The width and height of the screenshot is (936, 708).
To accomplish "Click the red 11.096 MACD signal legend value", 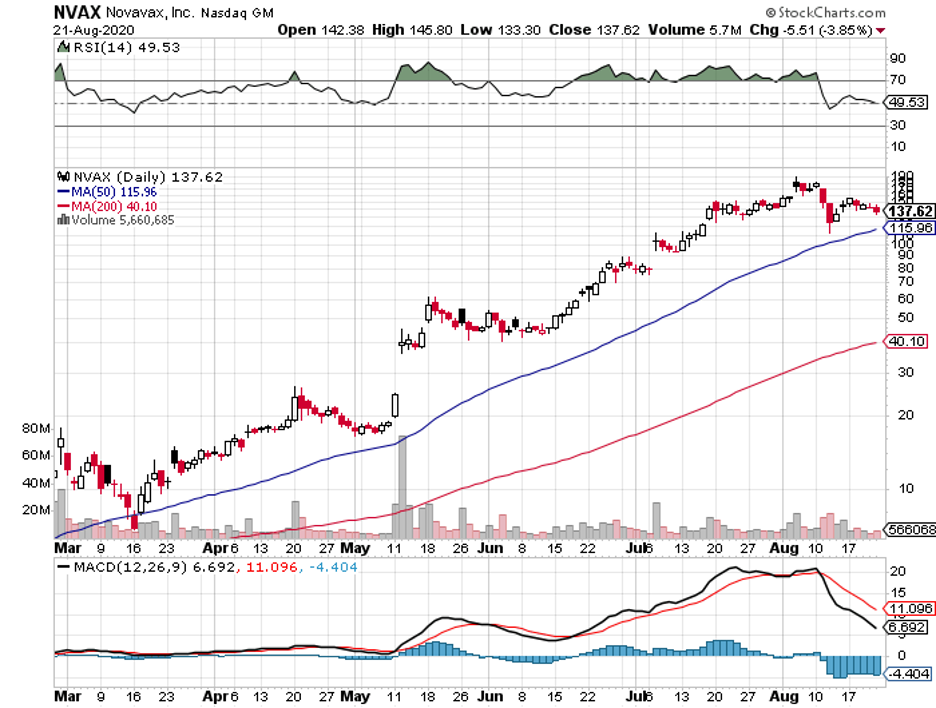I will [x=272, y=567].
